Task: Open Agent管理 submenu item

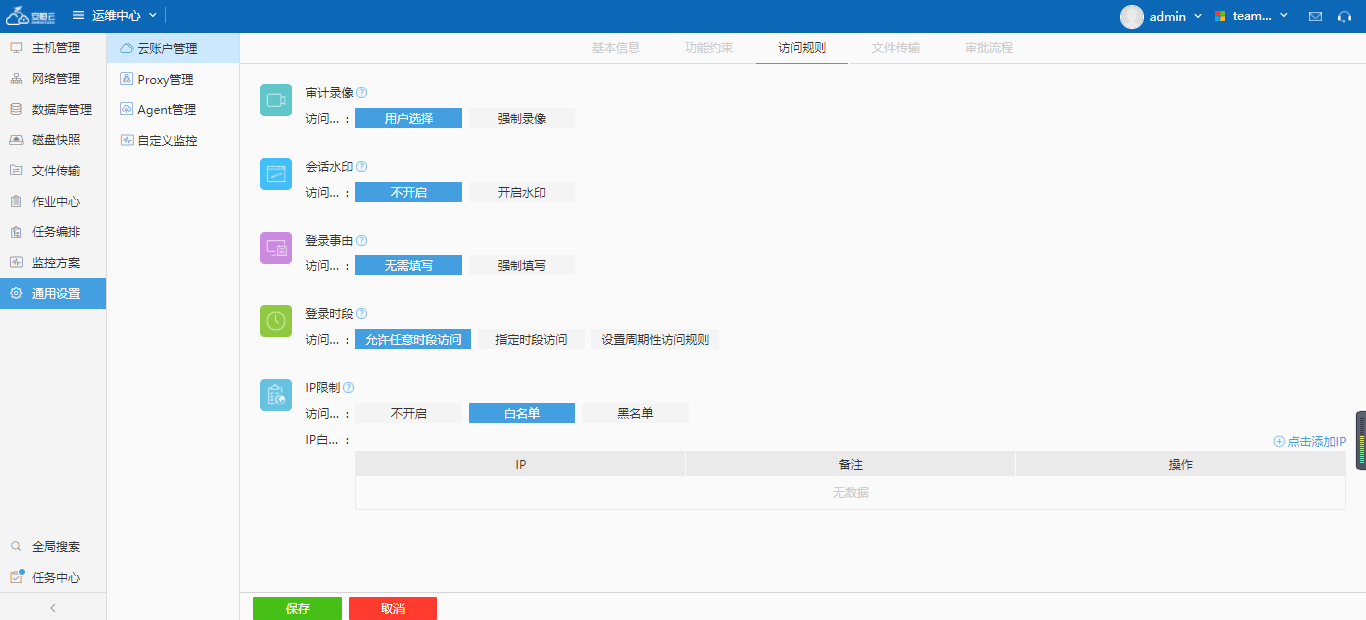Action: [x=173, y=110]
